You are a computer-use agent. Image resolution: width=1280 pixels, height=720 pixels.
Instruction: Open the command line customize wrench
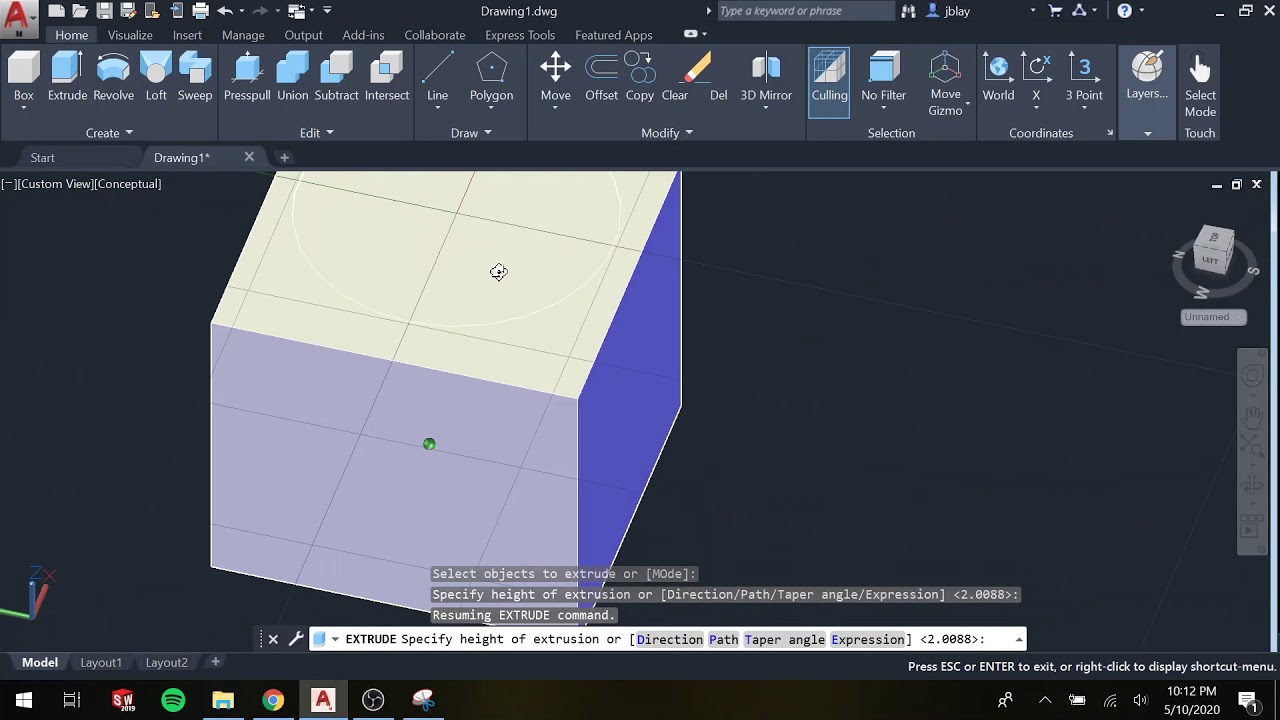coord(296,639)
